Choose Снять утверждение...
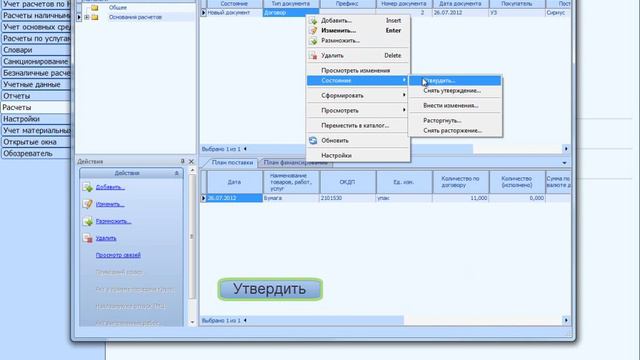Viewport: 640px width, 360px height. (455, 91)
